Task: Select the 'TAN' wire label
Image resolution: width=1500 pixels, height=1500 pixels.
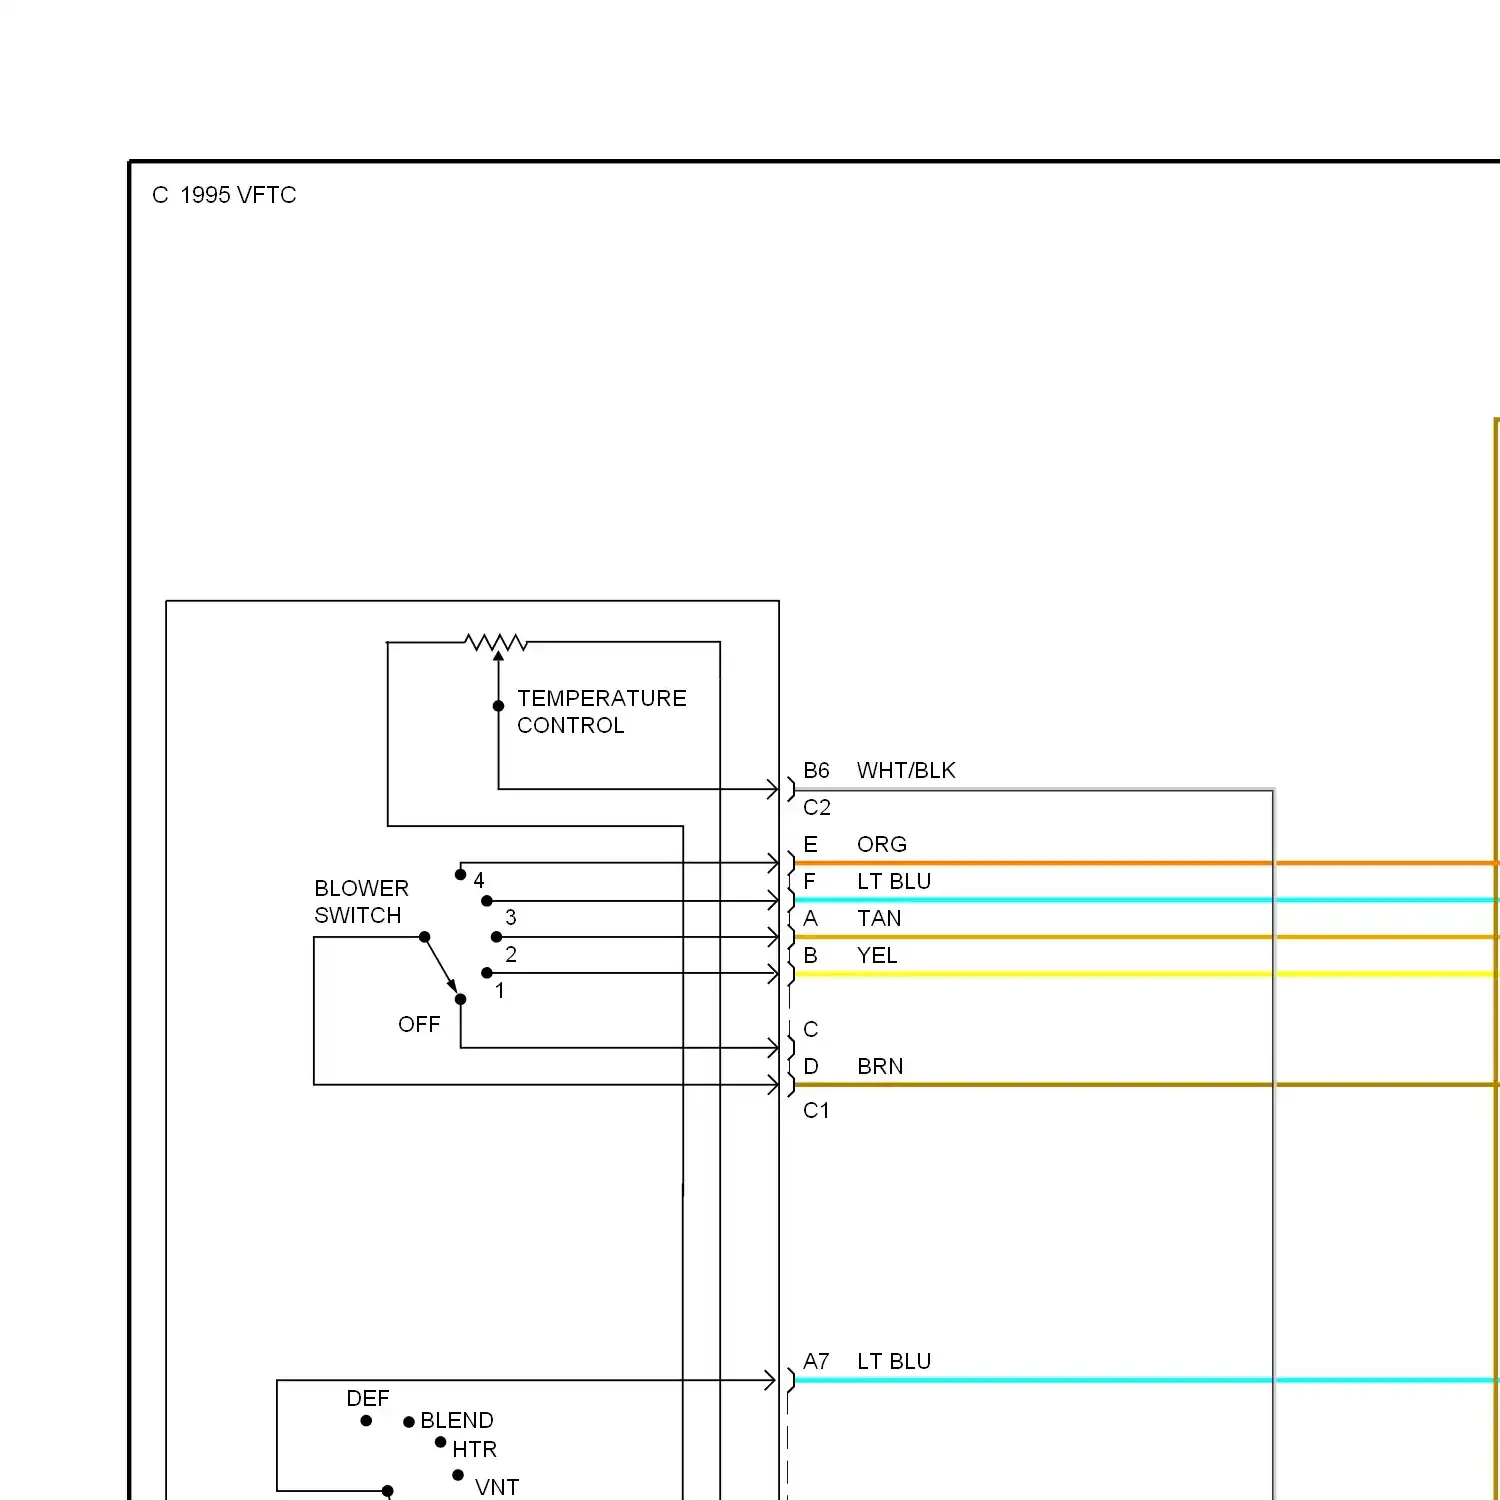Action: [x=878, y=918]
